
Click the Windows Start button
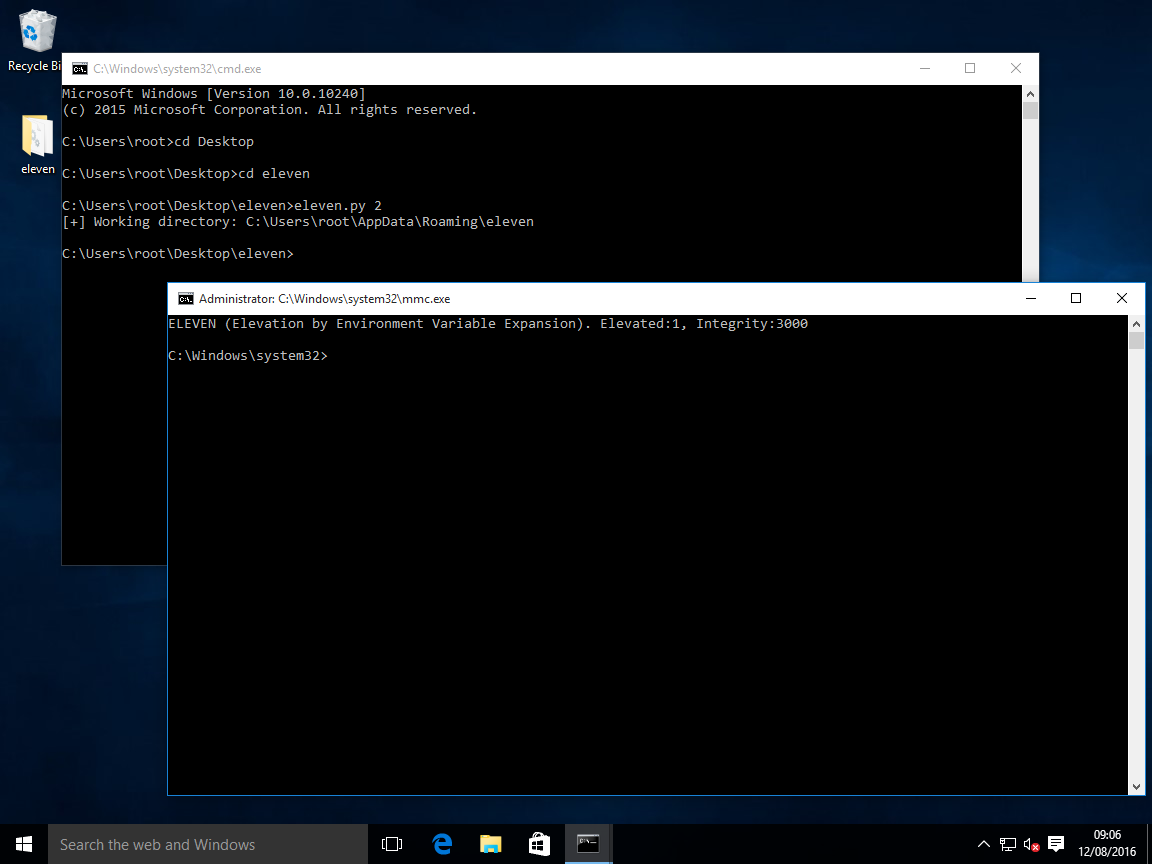(24, 844)
